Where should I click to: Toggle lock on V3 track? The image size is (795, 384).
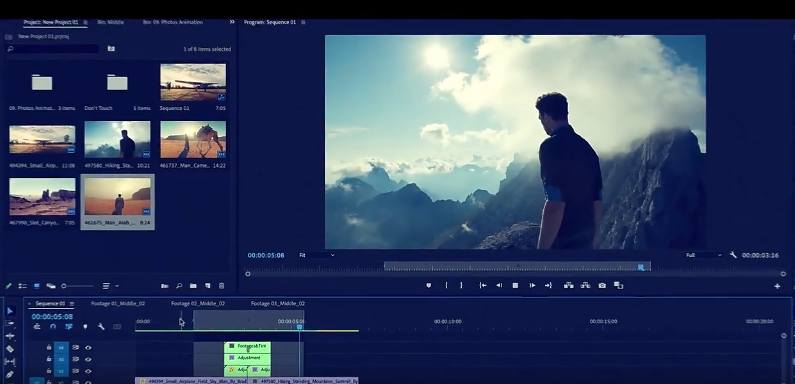pos(49,359)
